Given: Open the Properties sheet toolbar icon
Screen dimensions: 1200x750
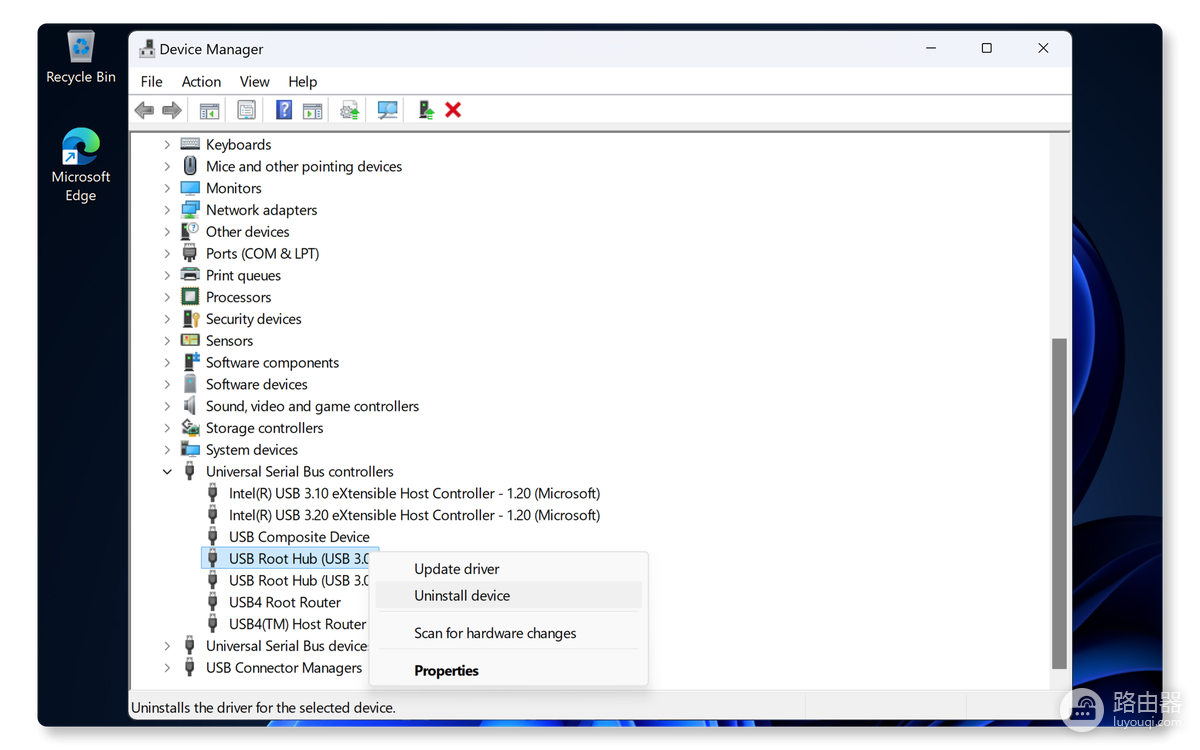Looking at the screenshot, I should coord(246,110).
